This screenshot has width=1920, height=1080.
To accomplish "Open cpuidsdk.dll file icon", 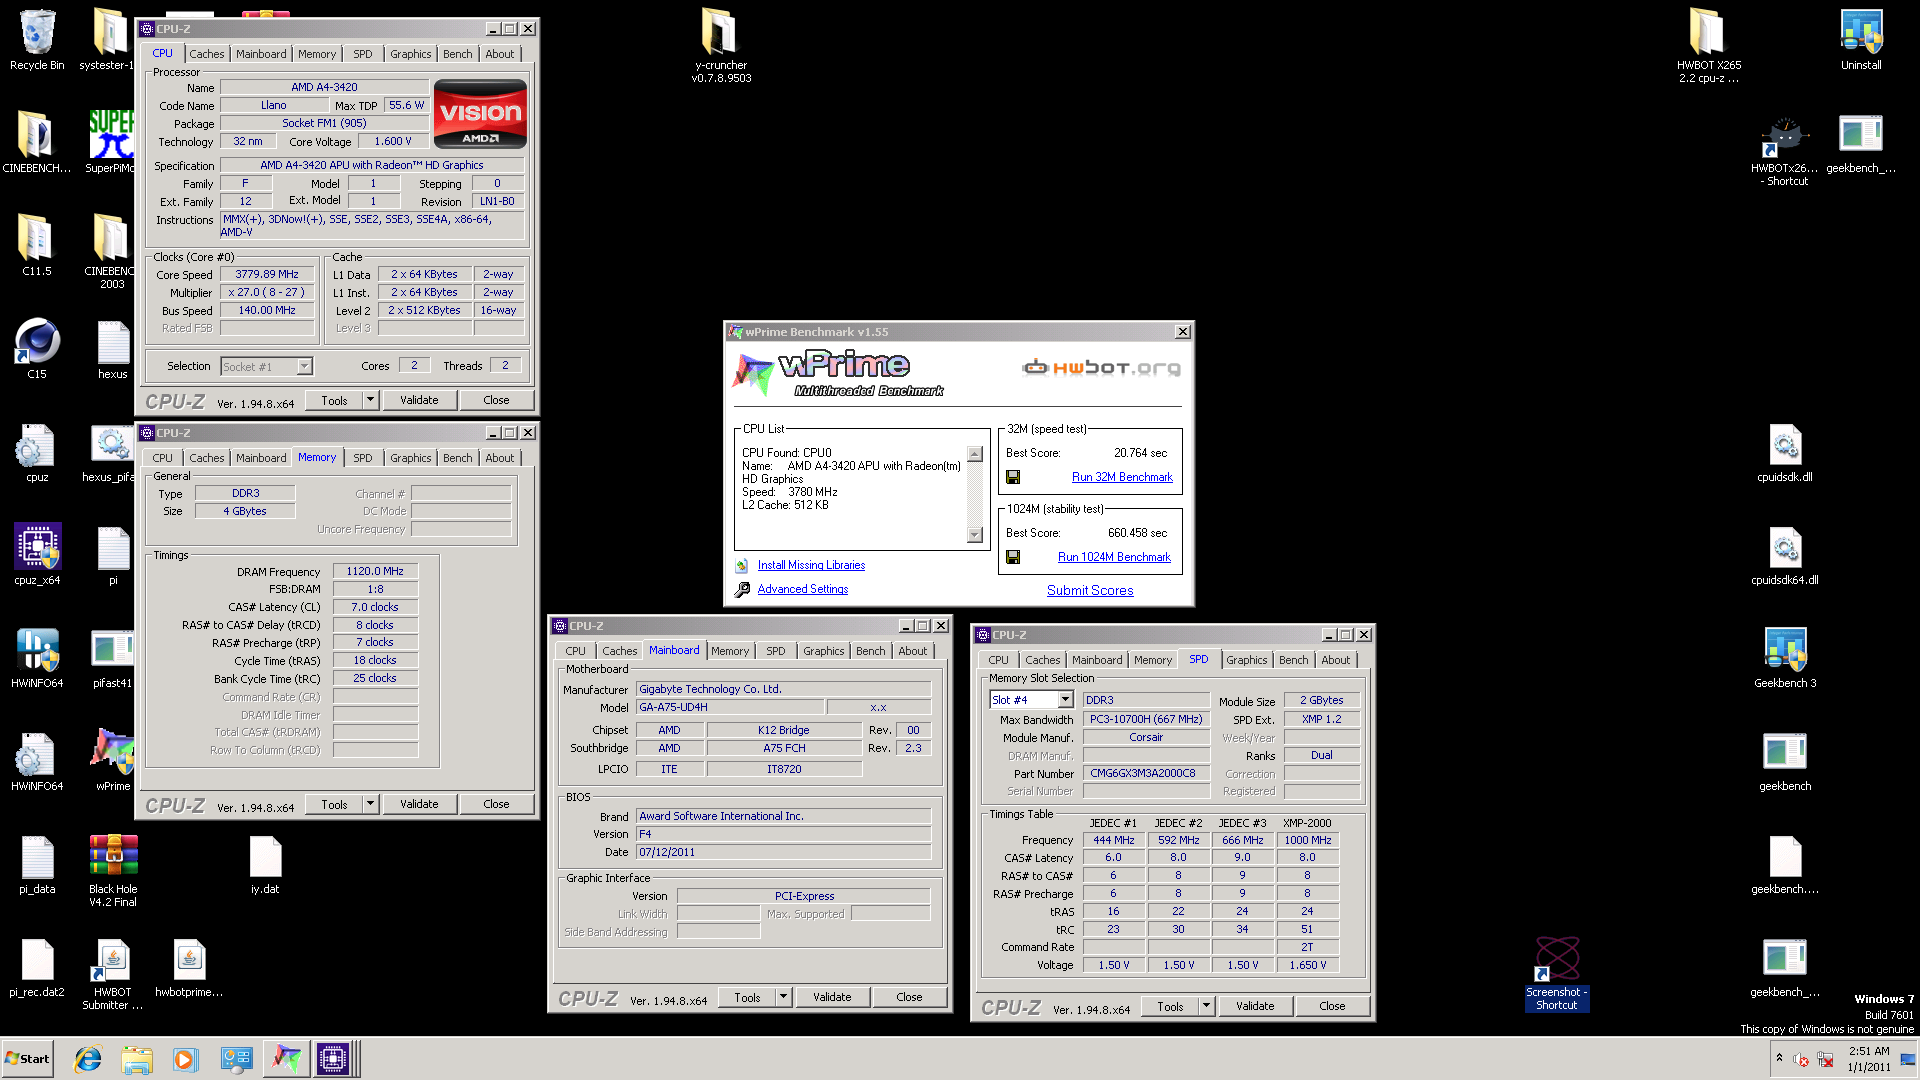I will [1785, 452].
